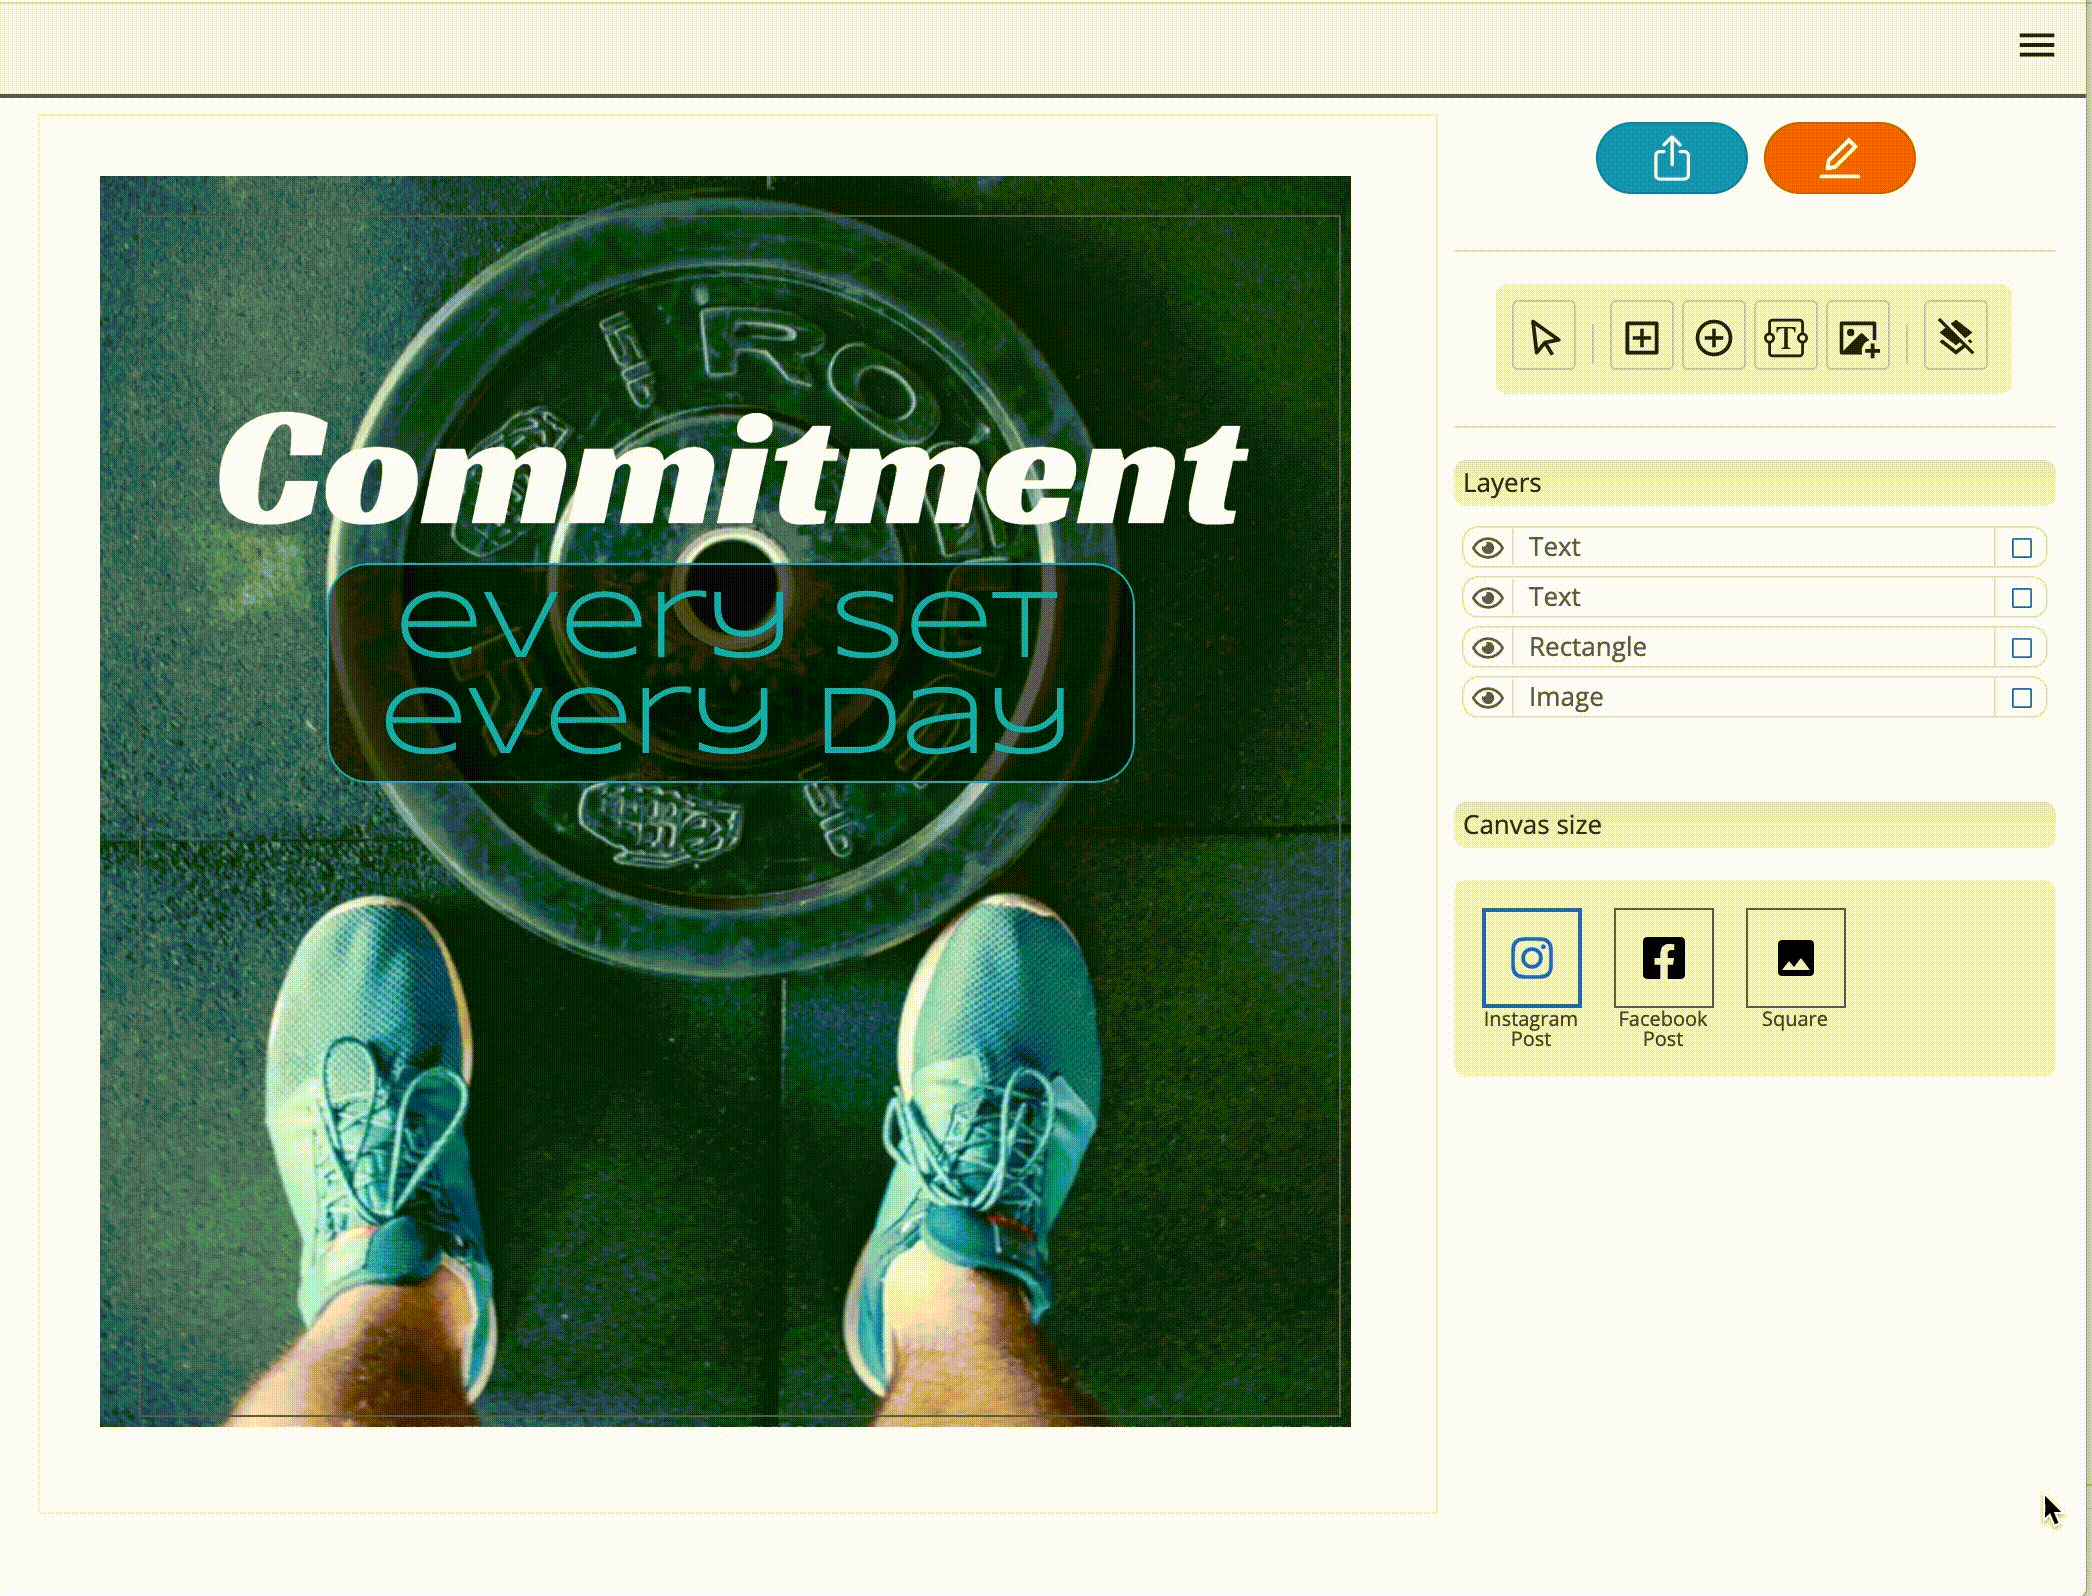
Task: Check the top Text layer checkbox
Action: pyautogui.click(x=2021, y=548)
